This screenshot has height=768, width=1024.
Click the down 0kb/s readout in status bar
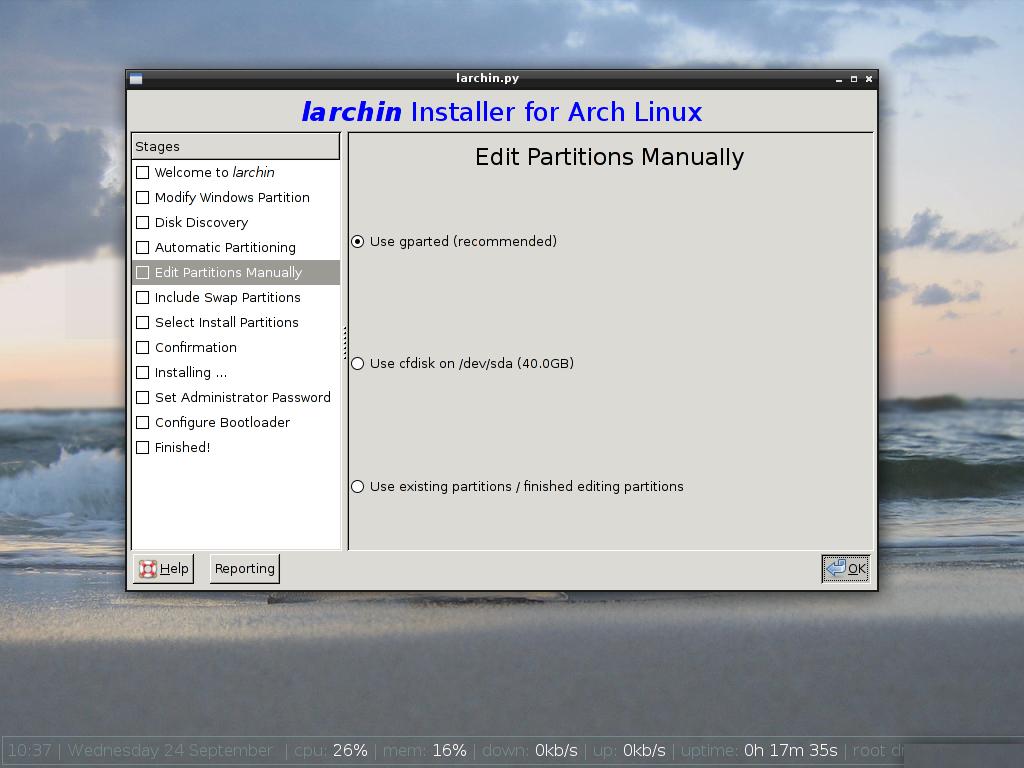pos(530,751)
